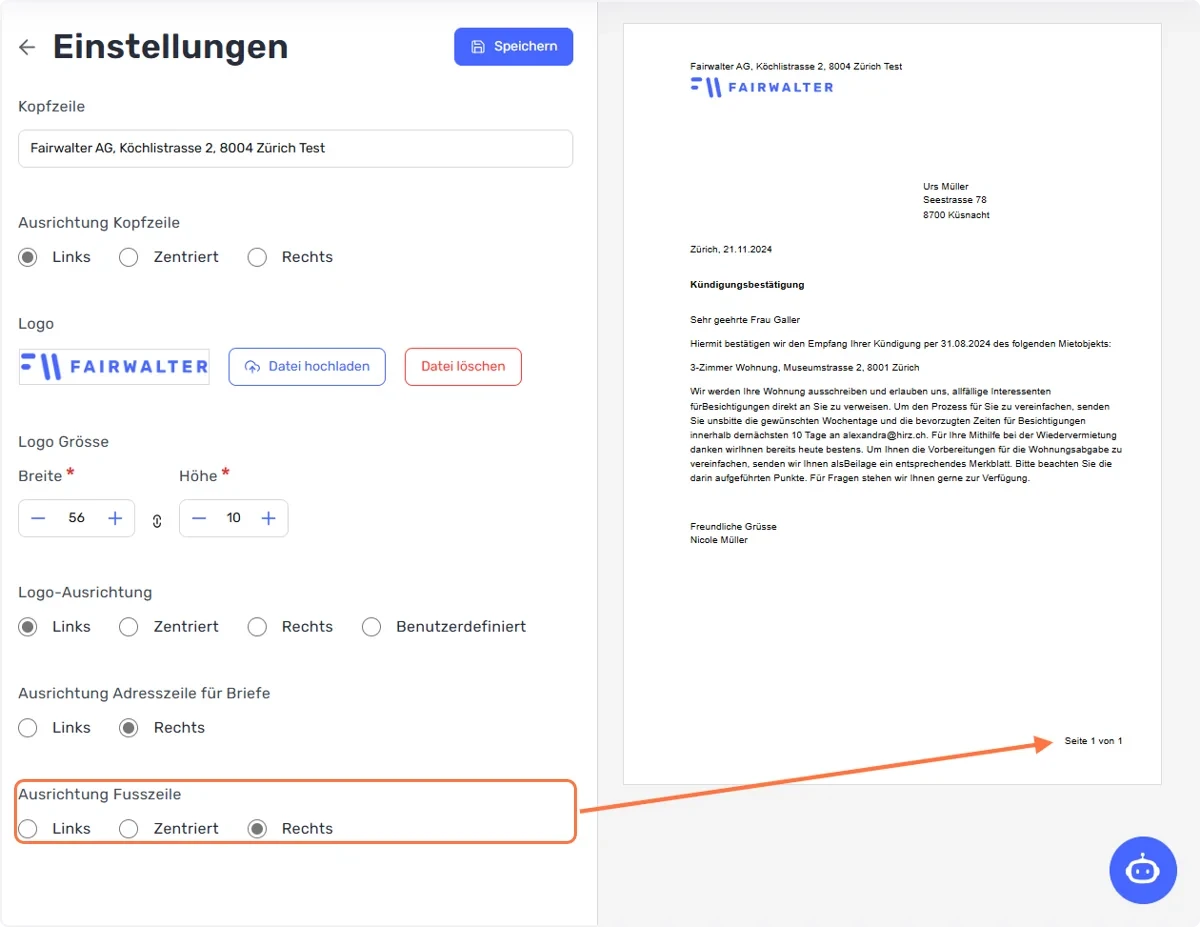Increase Breite with the plus button
1200x927 pixels.
pos(115,518)
